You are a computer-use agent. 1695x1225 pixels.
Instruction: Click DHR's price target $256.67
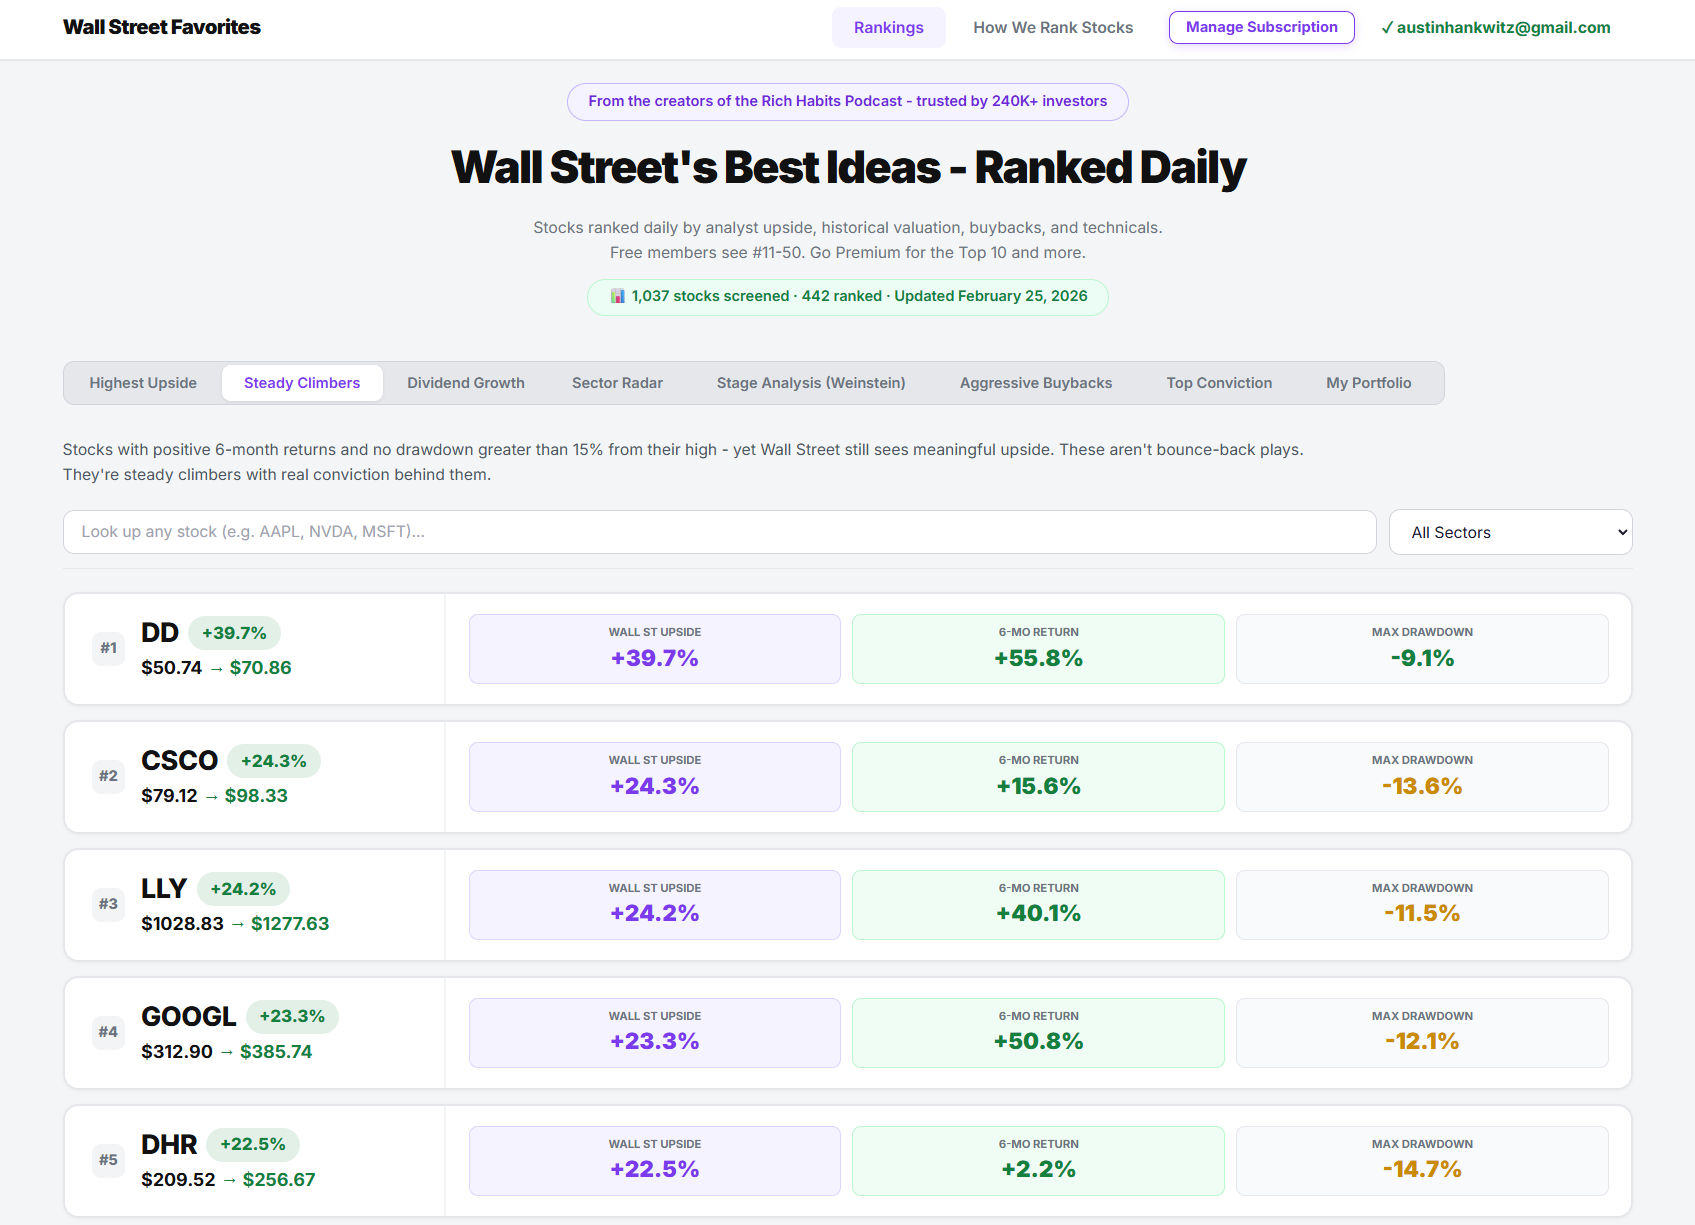(279, 1180)
